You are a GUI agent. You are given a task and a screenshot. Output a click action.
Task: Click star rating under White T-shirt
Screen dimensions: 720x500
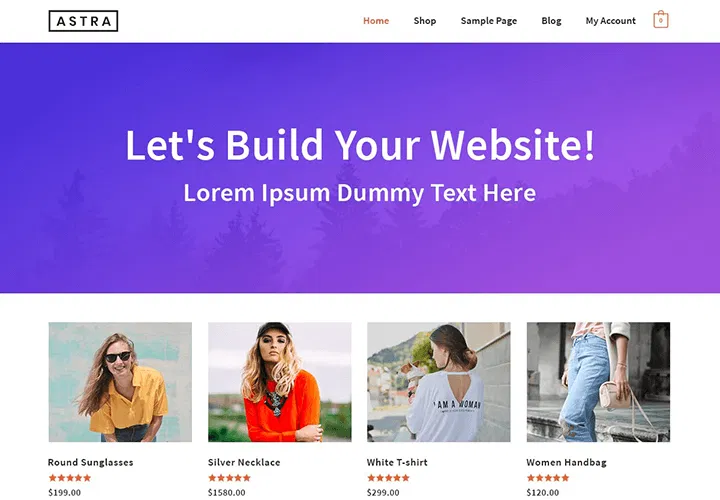(388, 478)
